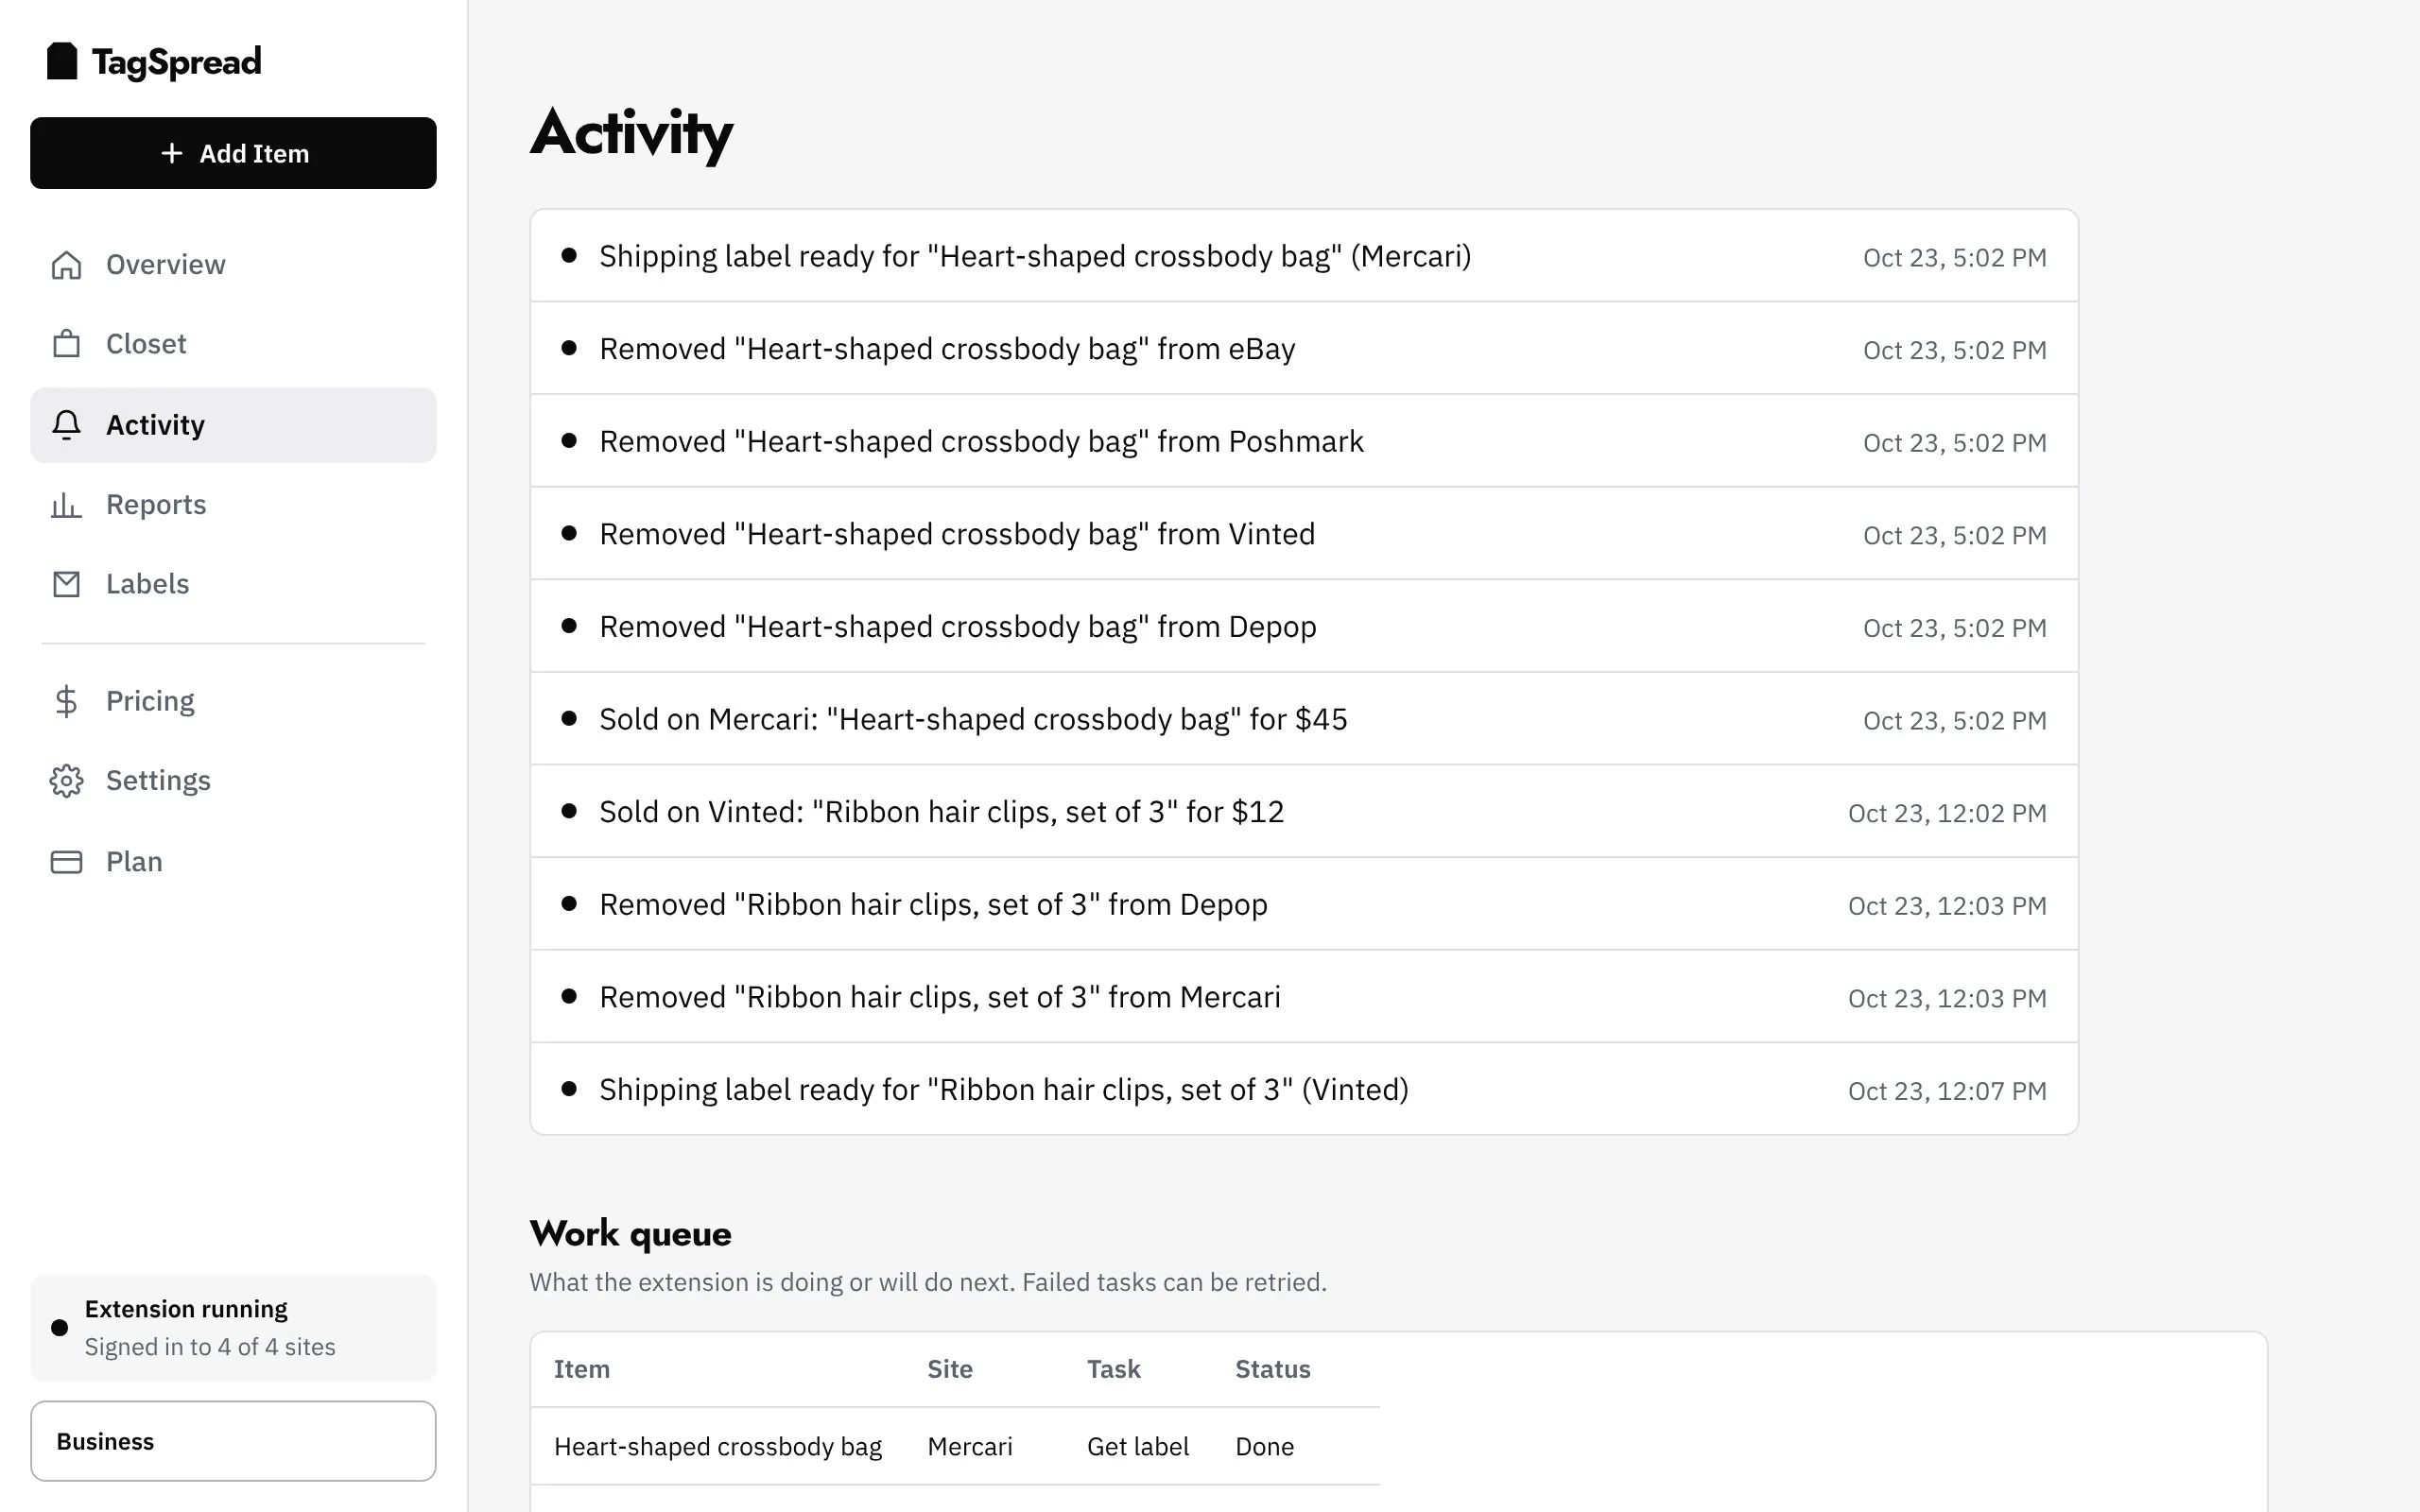Click the Plan credit card icon
Screen dimensions: 2420x1512
pos(66,862)
